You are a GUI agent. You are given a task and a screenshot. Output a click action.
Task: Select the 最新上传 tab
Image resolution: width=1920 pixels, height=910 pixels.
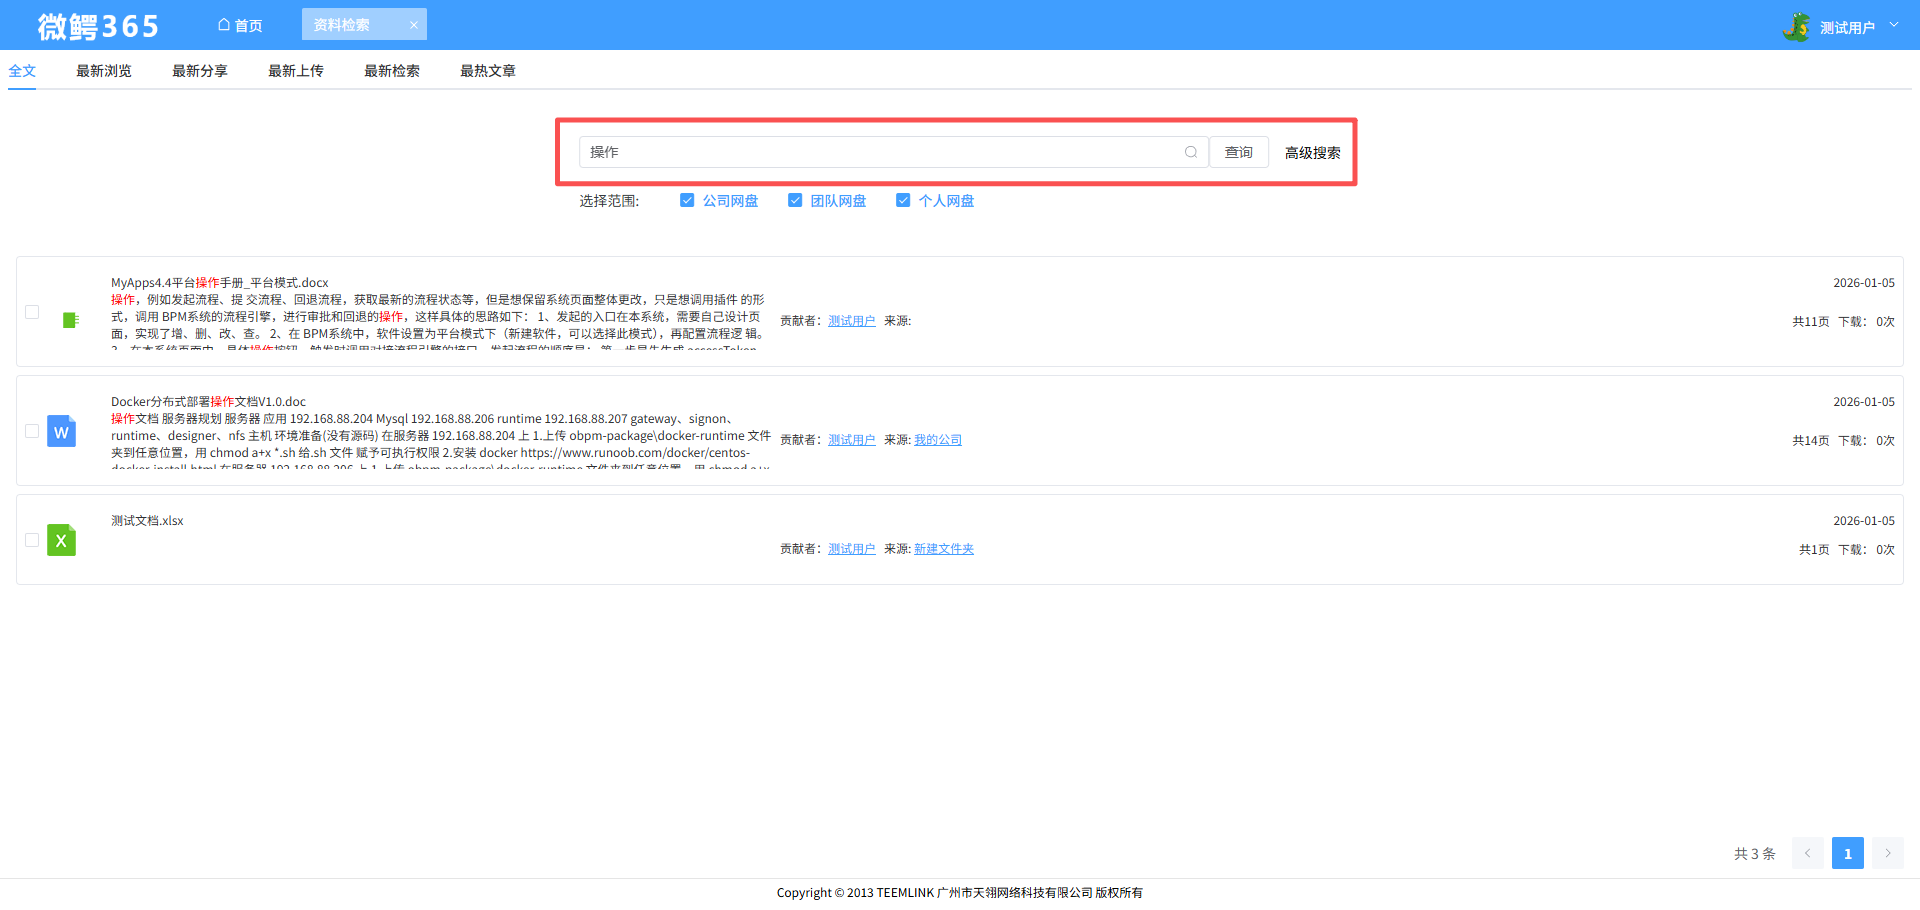pos(296,71)
